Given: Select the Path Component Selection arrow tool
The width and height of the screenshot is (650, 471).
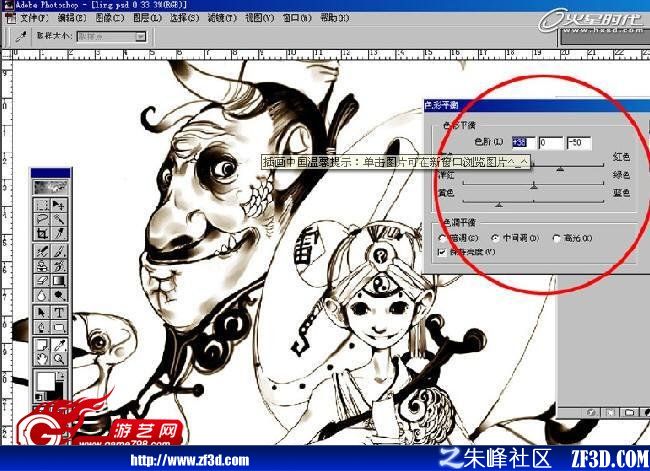Looking at the screenshot, I should point(41,312).
